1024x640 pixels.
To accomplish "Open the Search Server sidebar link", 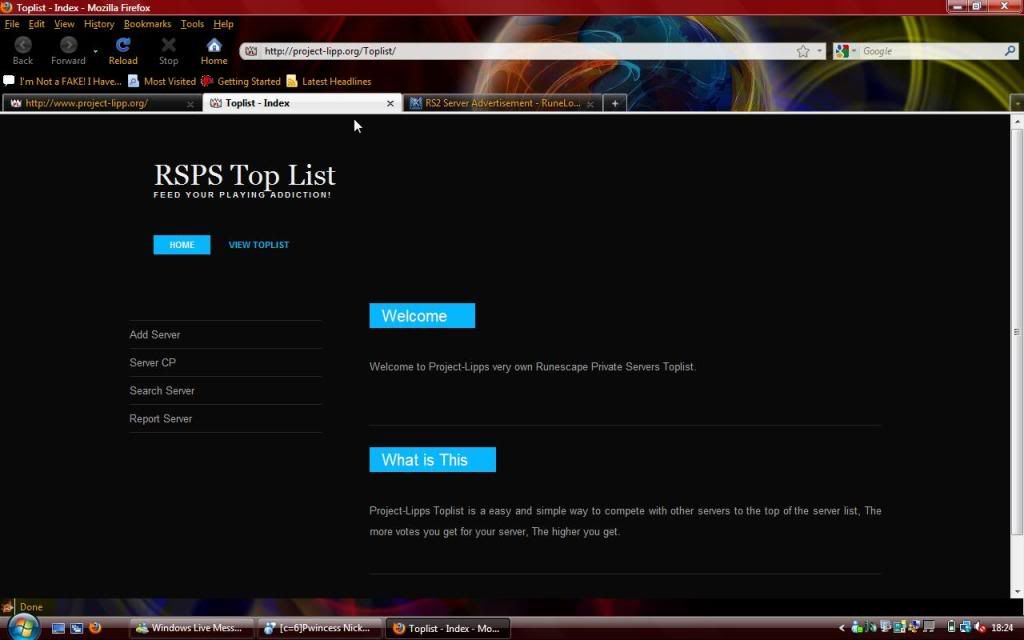I will click(x=162, y=391).
